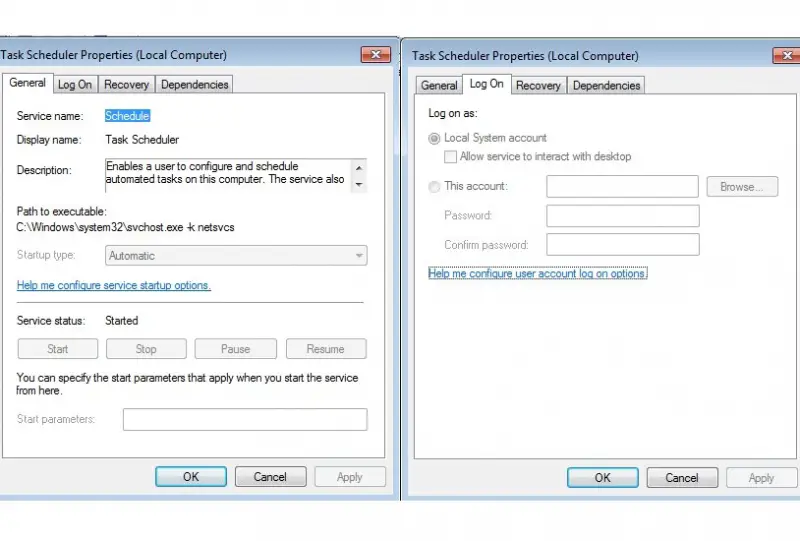Close the right Task Scheduler Properties window
Image resolution: width=800 pixels, height=541 pixels.
click(786, 55)
